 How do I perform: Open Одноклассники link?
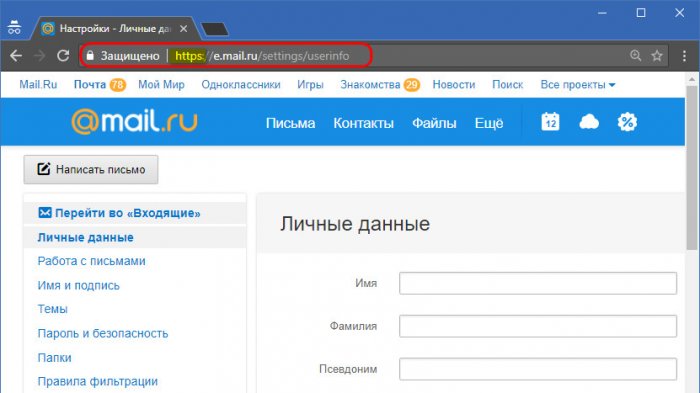click(241, 84)
